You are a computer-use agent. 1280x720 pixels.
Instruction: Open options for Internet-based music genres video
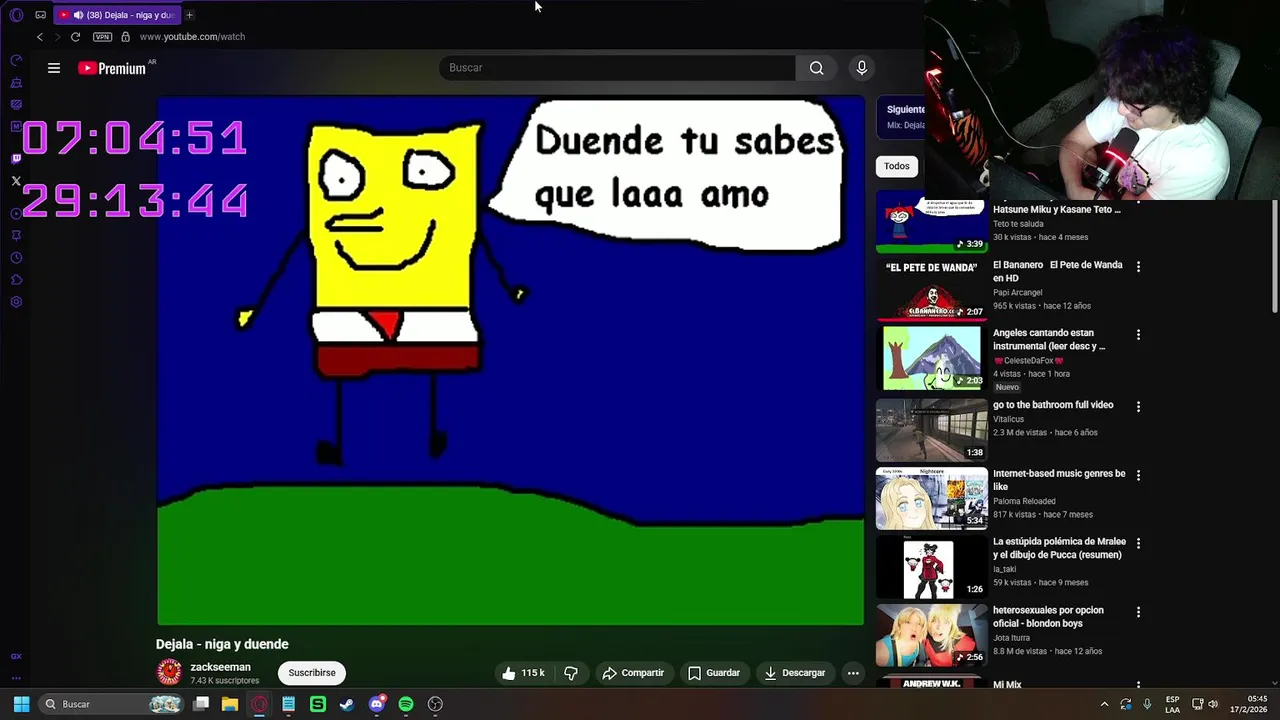[x=1138, y=475]
